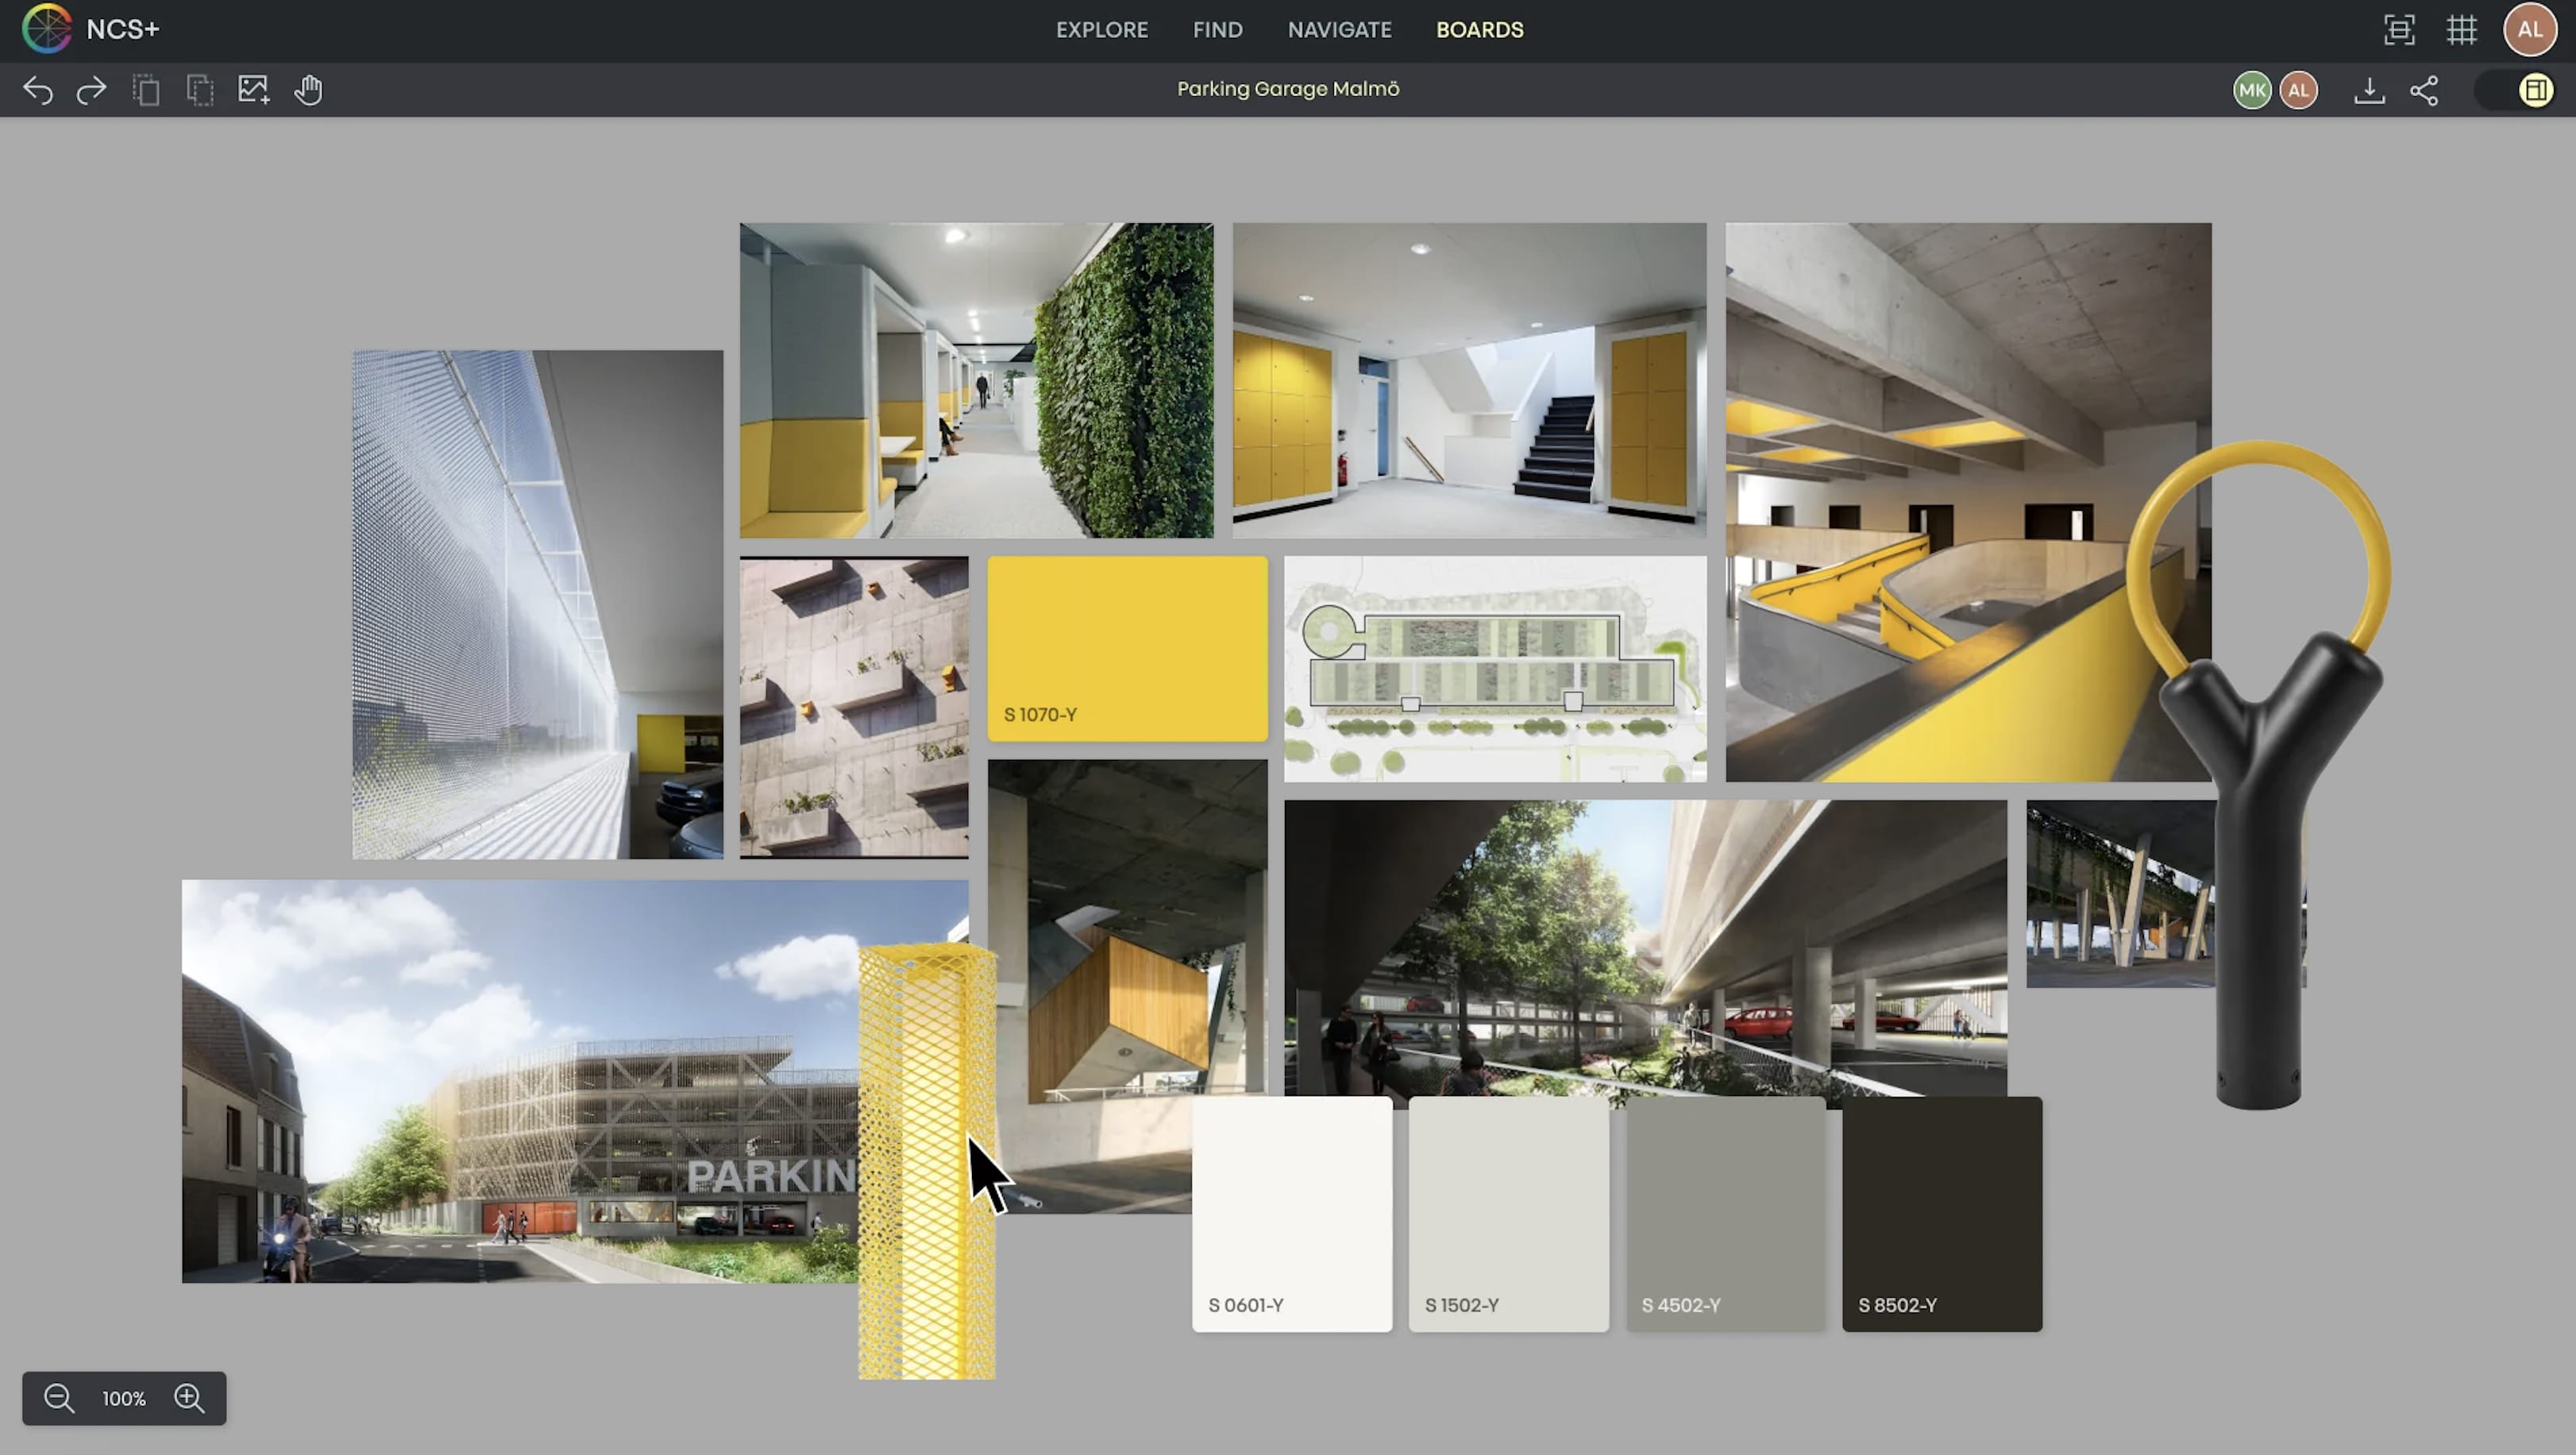Click the paste icon in toolbar

[x=200, y=90]
